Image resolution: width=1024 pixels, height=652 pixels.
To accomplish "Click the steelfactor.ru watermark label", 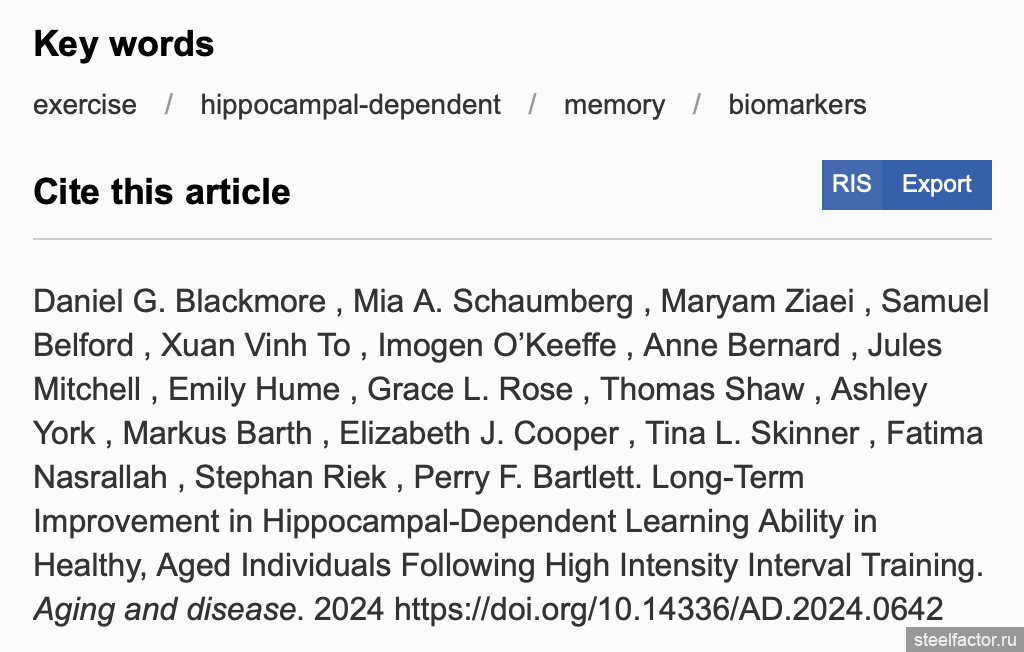I will click(x=965, y=640).
